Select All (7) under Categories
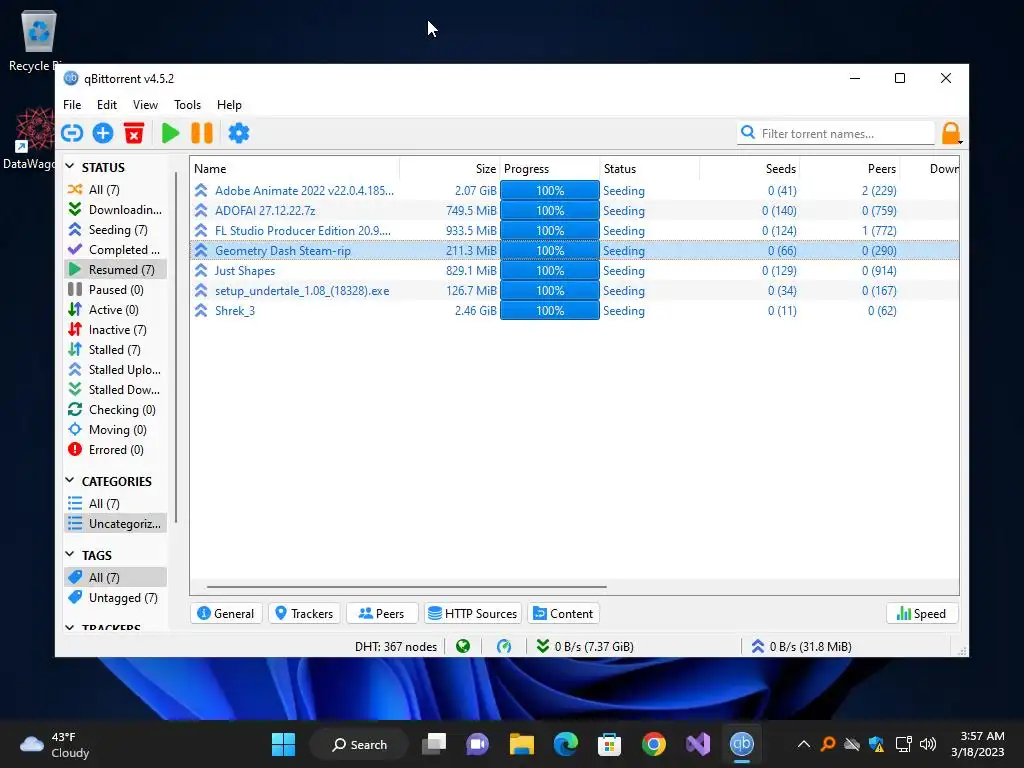 click(x=116, y=504)
